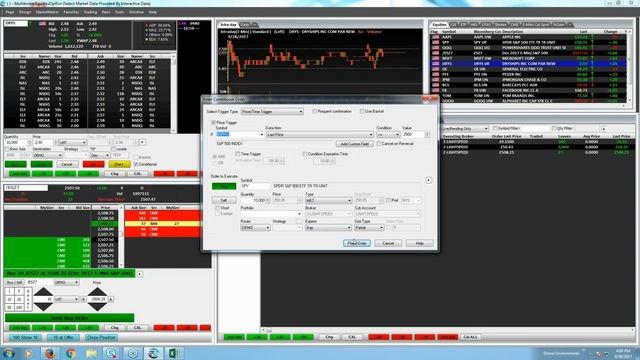Check the Use Basket checkbox
Screen dimensions: 640x360
[x=362, y=111]
